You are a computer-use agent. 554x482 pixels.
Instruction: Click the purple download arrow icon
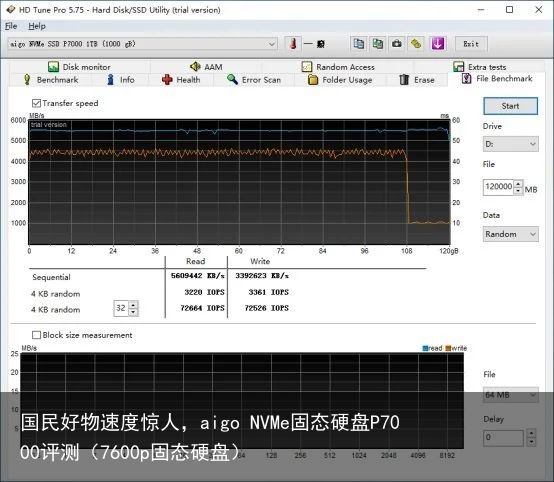(438, 44)
